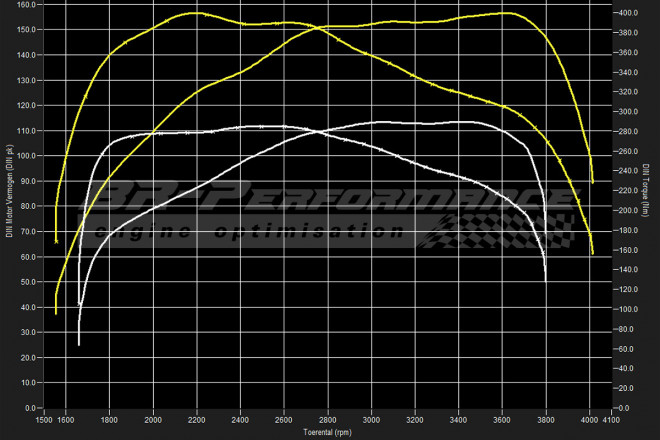Click the "Toerental (rpm)" x-axis title
This screenshot has height=440, width=660.
(329, 433)
